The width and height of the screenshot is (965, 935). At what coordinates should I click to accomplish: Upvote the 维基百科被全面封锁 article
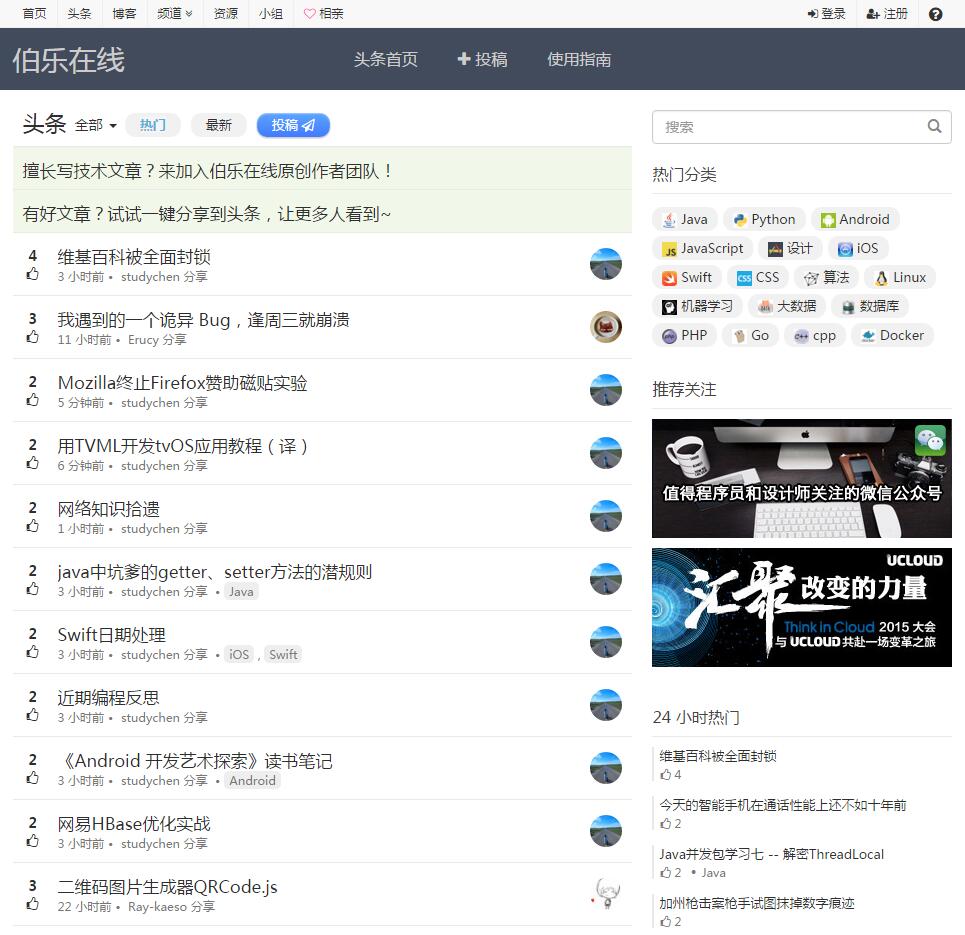33,274
